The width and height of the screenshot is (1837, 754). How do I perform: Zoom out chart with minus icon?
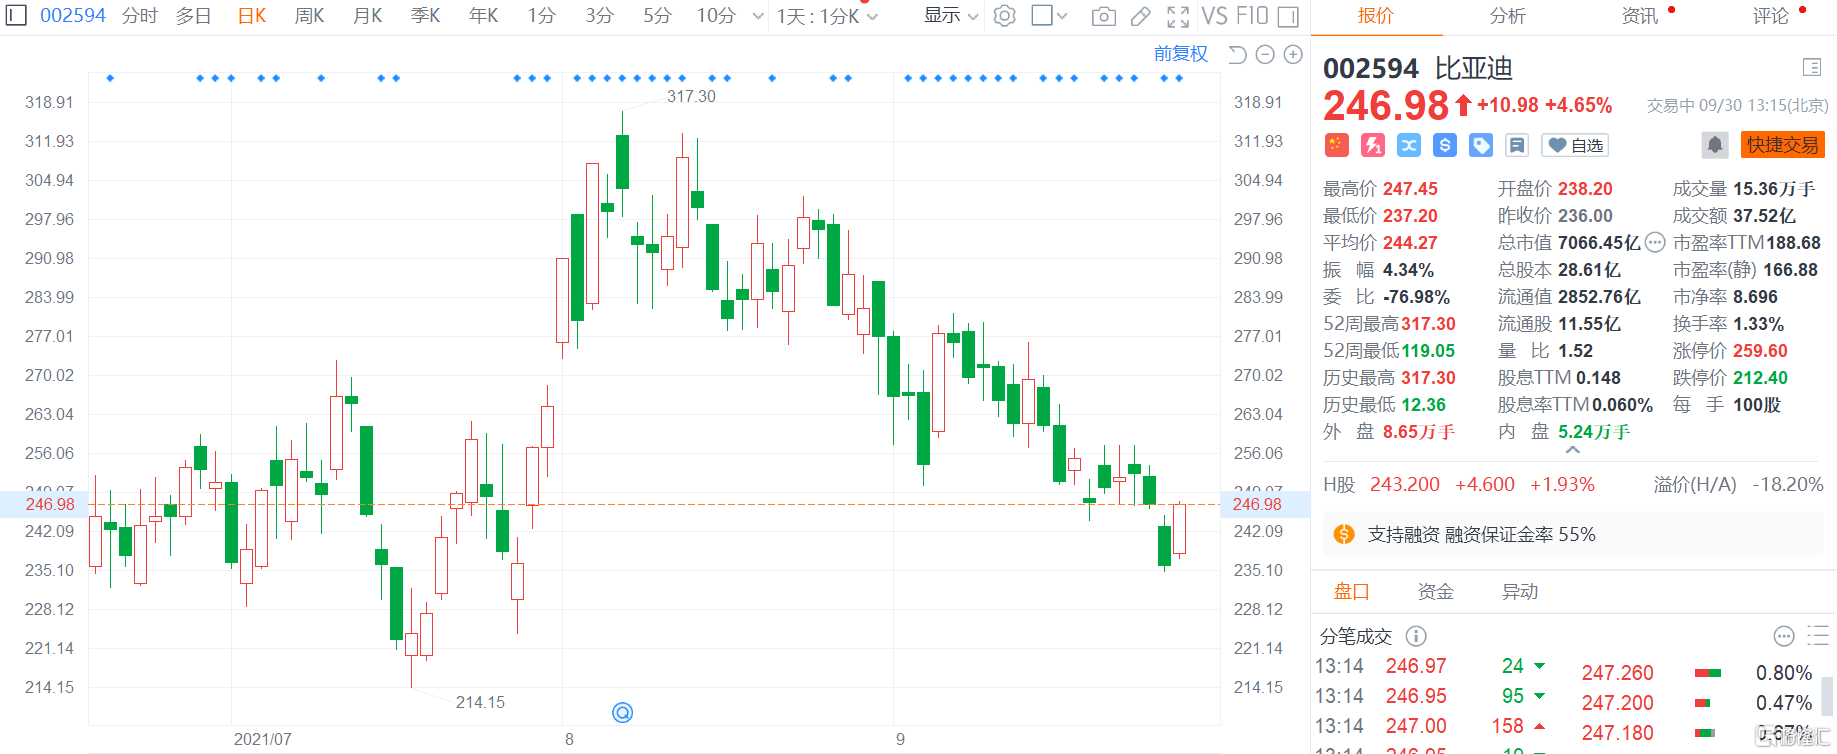1265,54
